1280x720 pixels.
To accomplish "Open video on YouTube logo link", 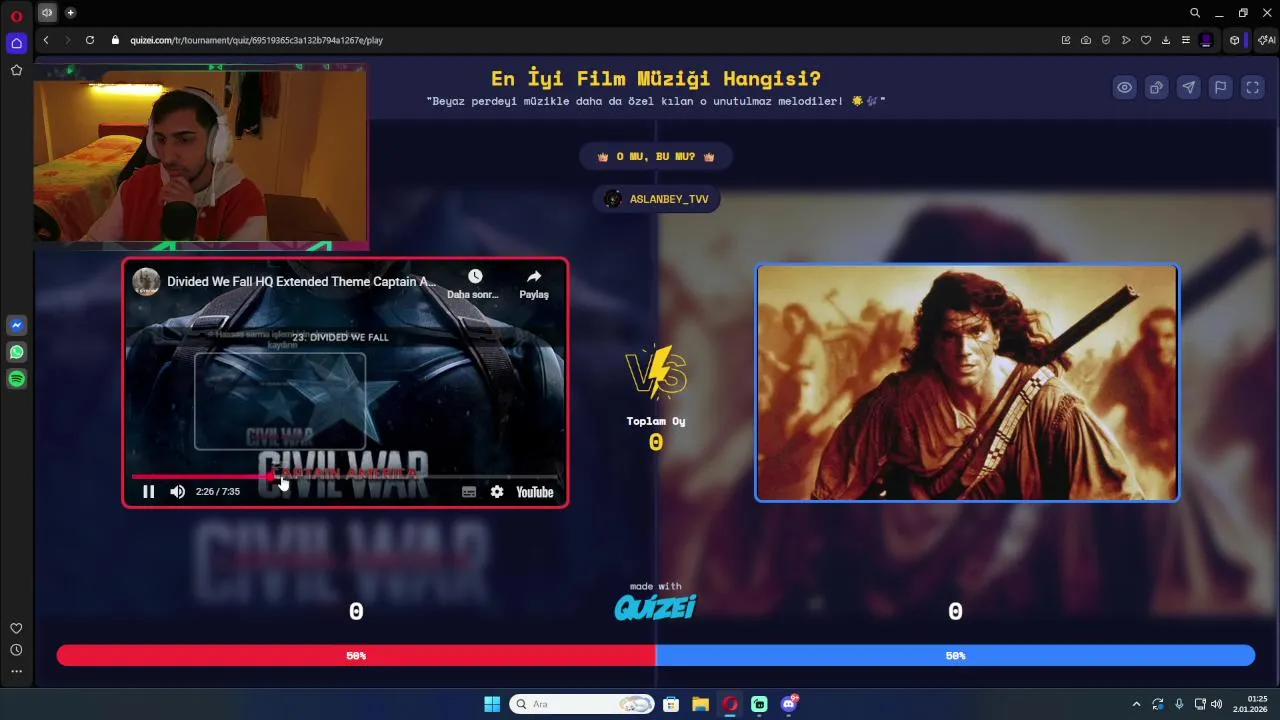I will click(535, 492).
